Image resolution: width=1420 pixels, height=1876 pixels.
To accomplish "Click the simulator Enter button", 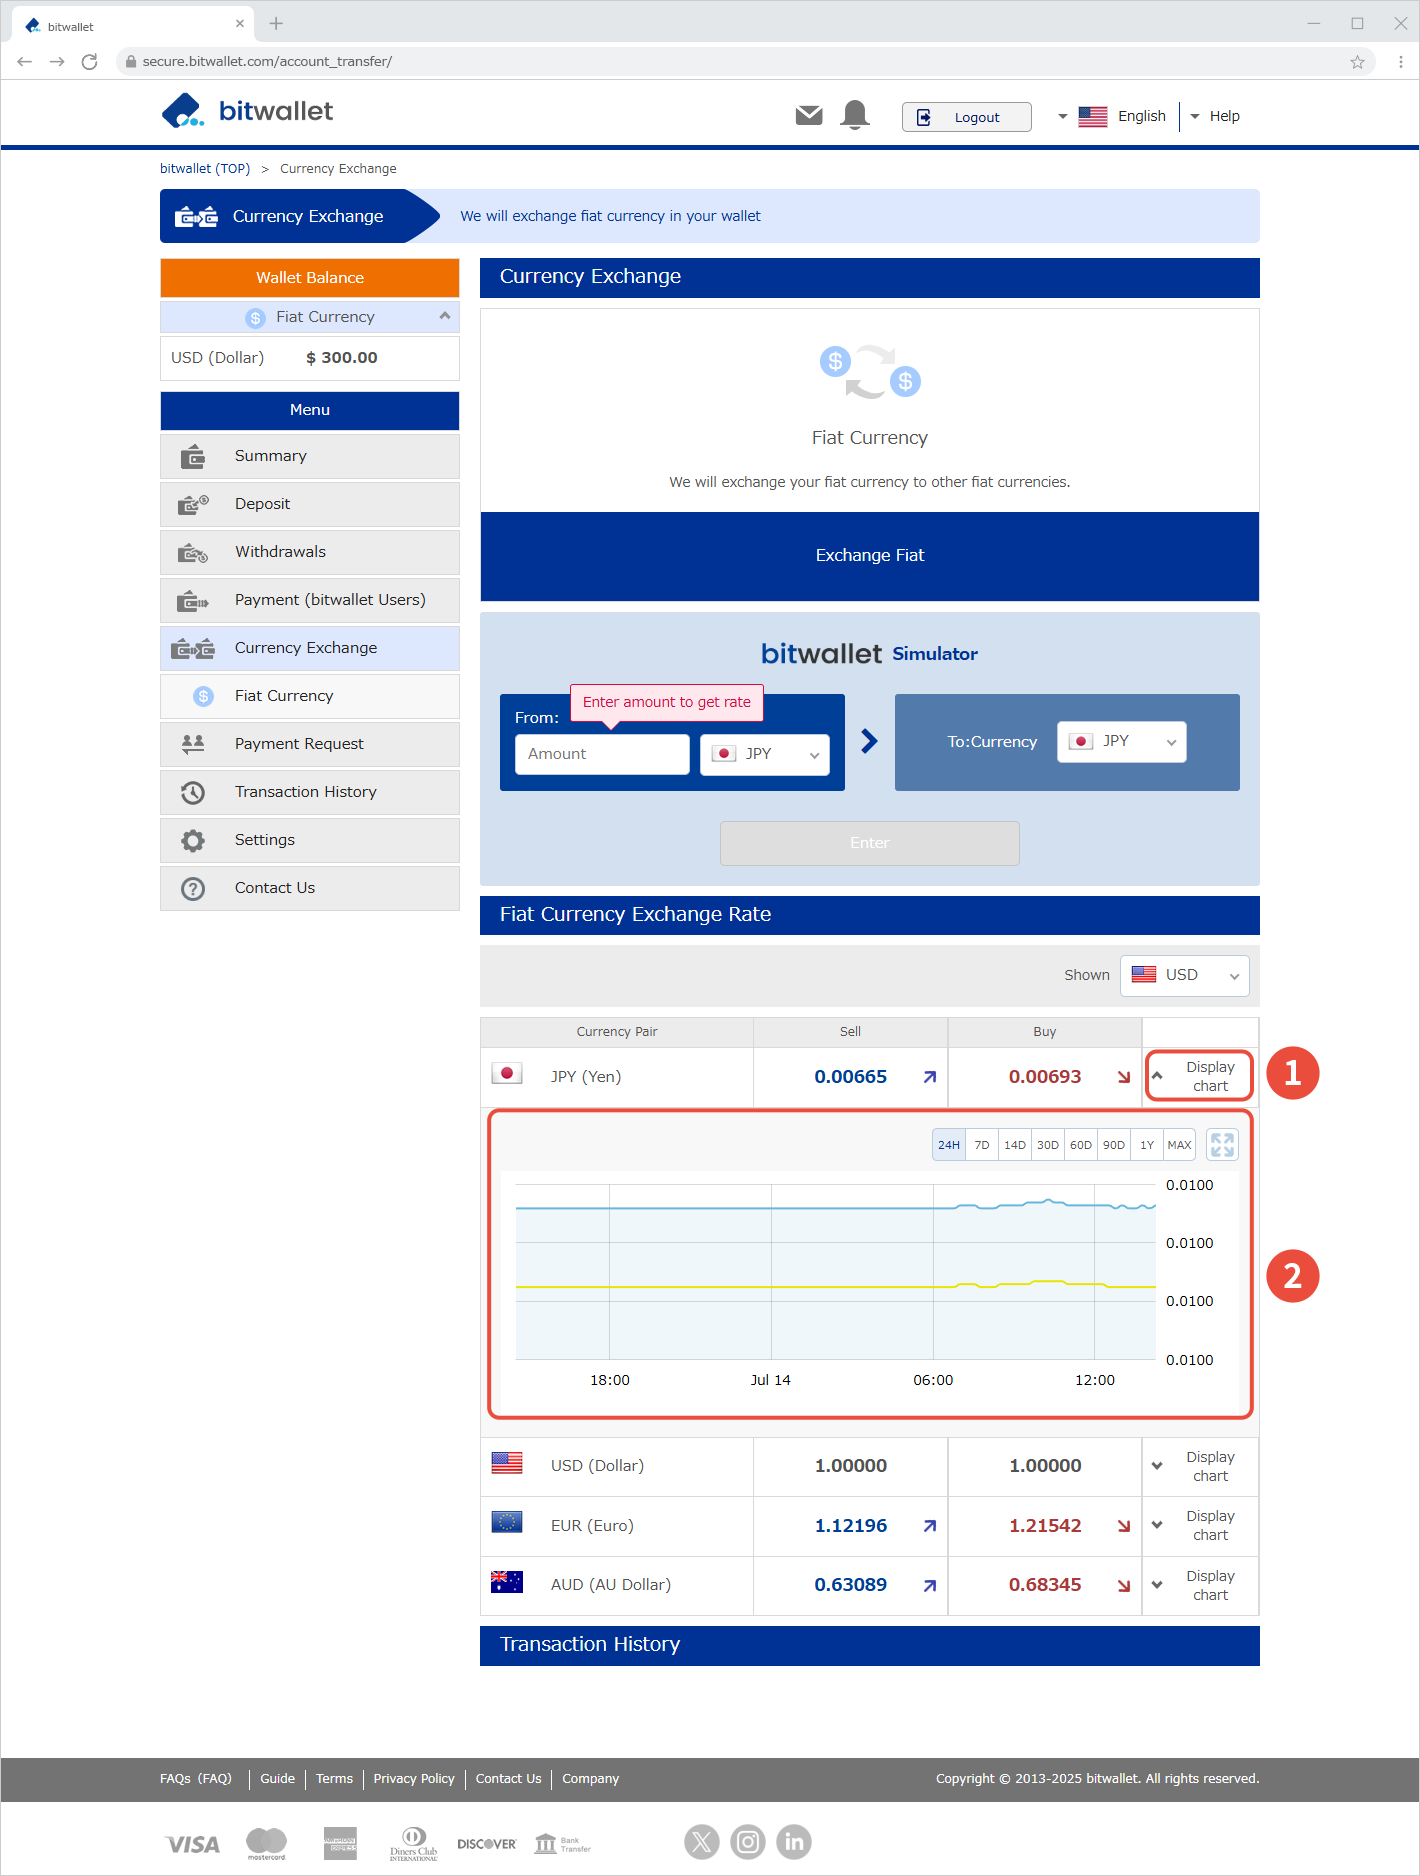I will 870,843.
